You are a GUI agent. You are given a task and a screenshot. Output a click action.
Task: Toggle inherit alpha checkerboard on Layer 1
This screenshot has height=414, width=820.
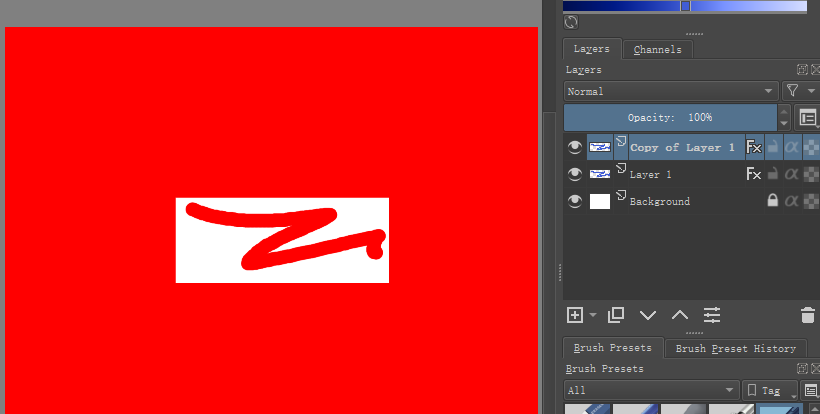click(x=811, y=174)
